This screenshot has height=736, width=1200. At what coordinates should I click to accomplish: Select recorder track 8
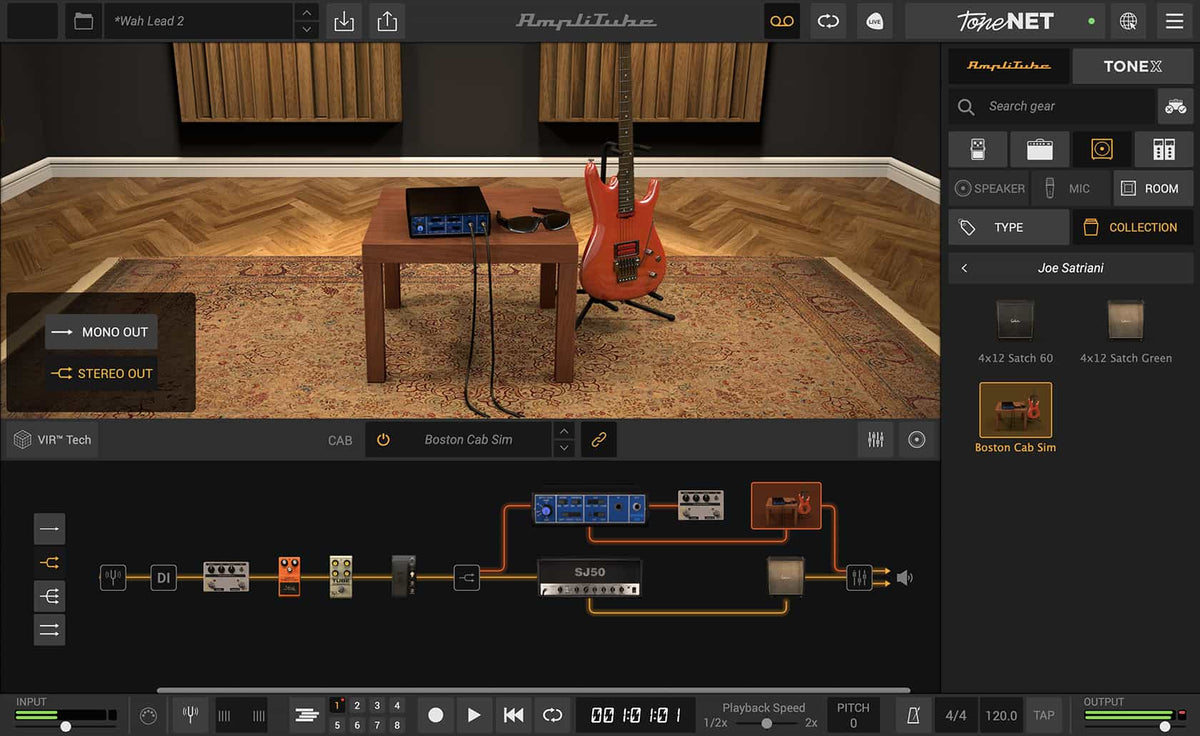coord(397,726)
